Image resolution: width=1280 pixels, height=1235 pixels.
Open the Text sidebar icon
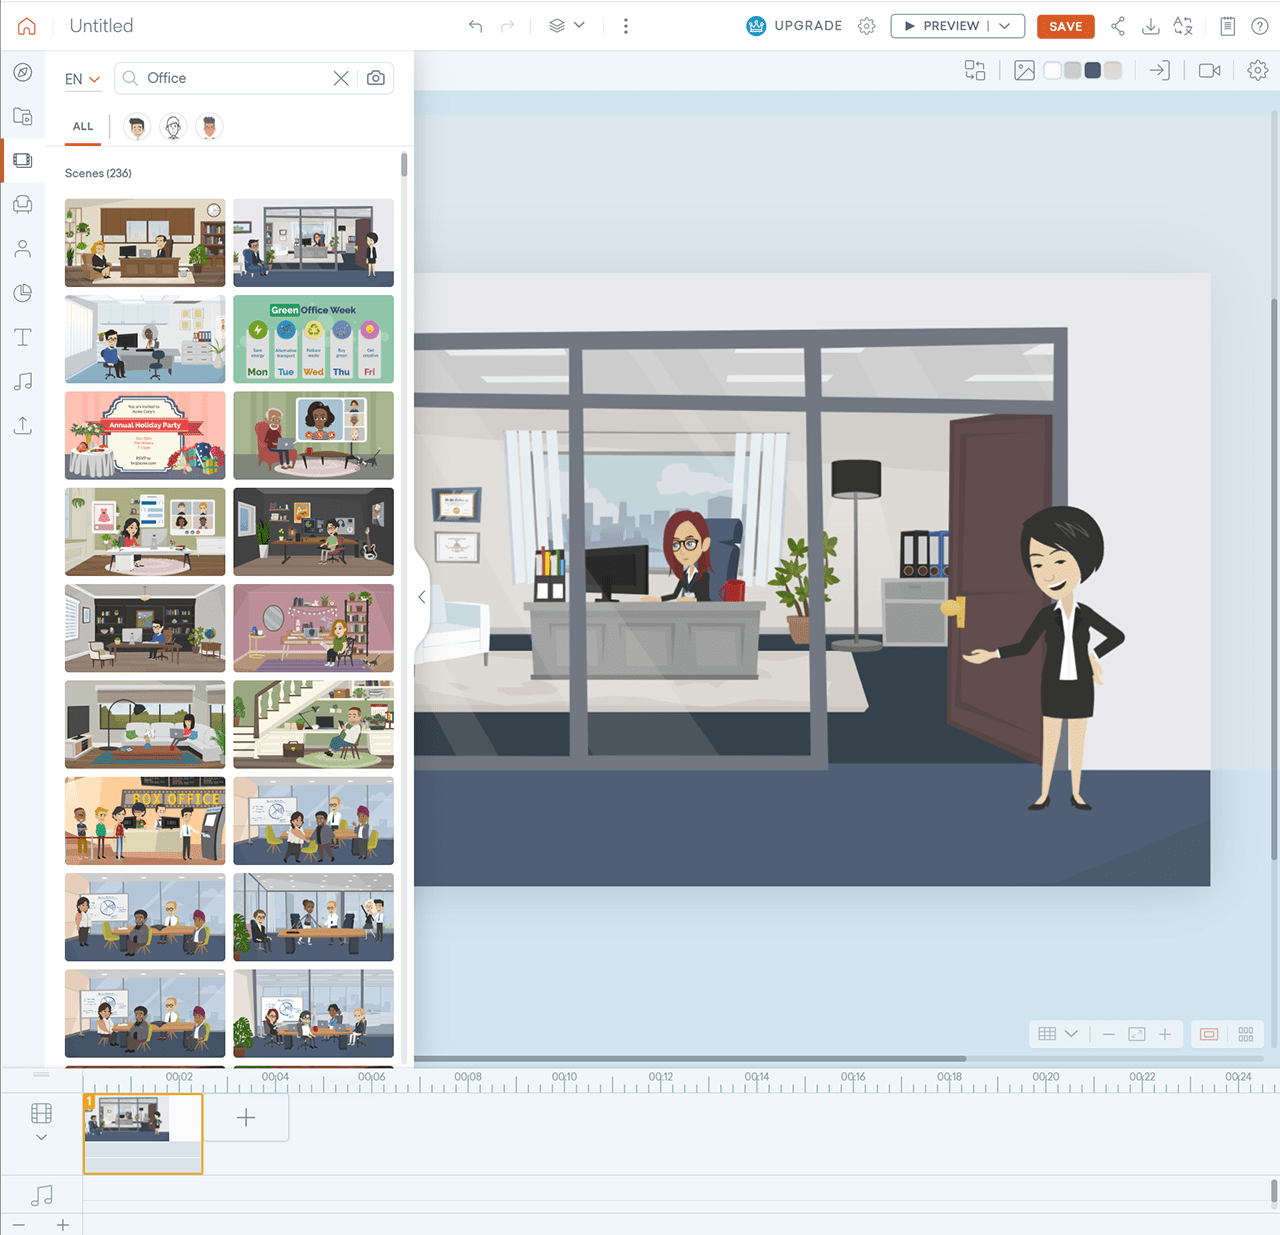point(23,337)
